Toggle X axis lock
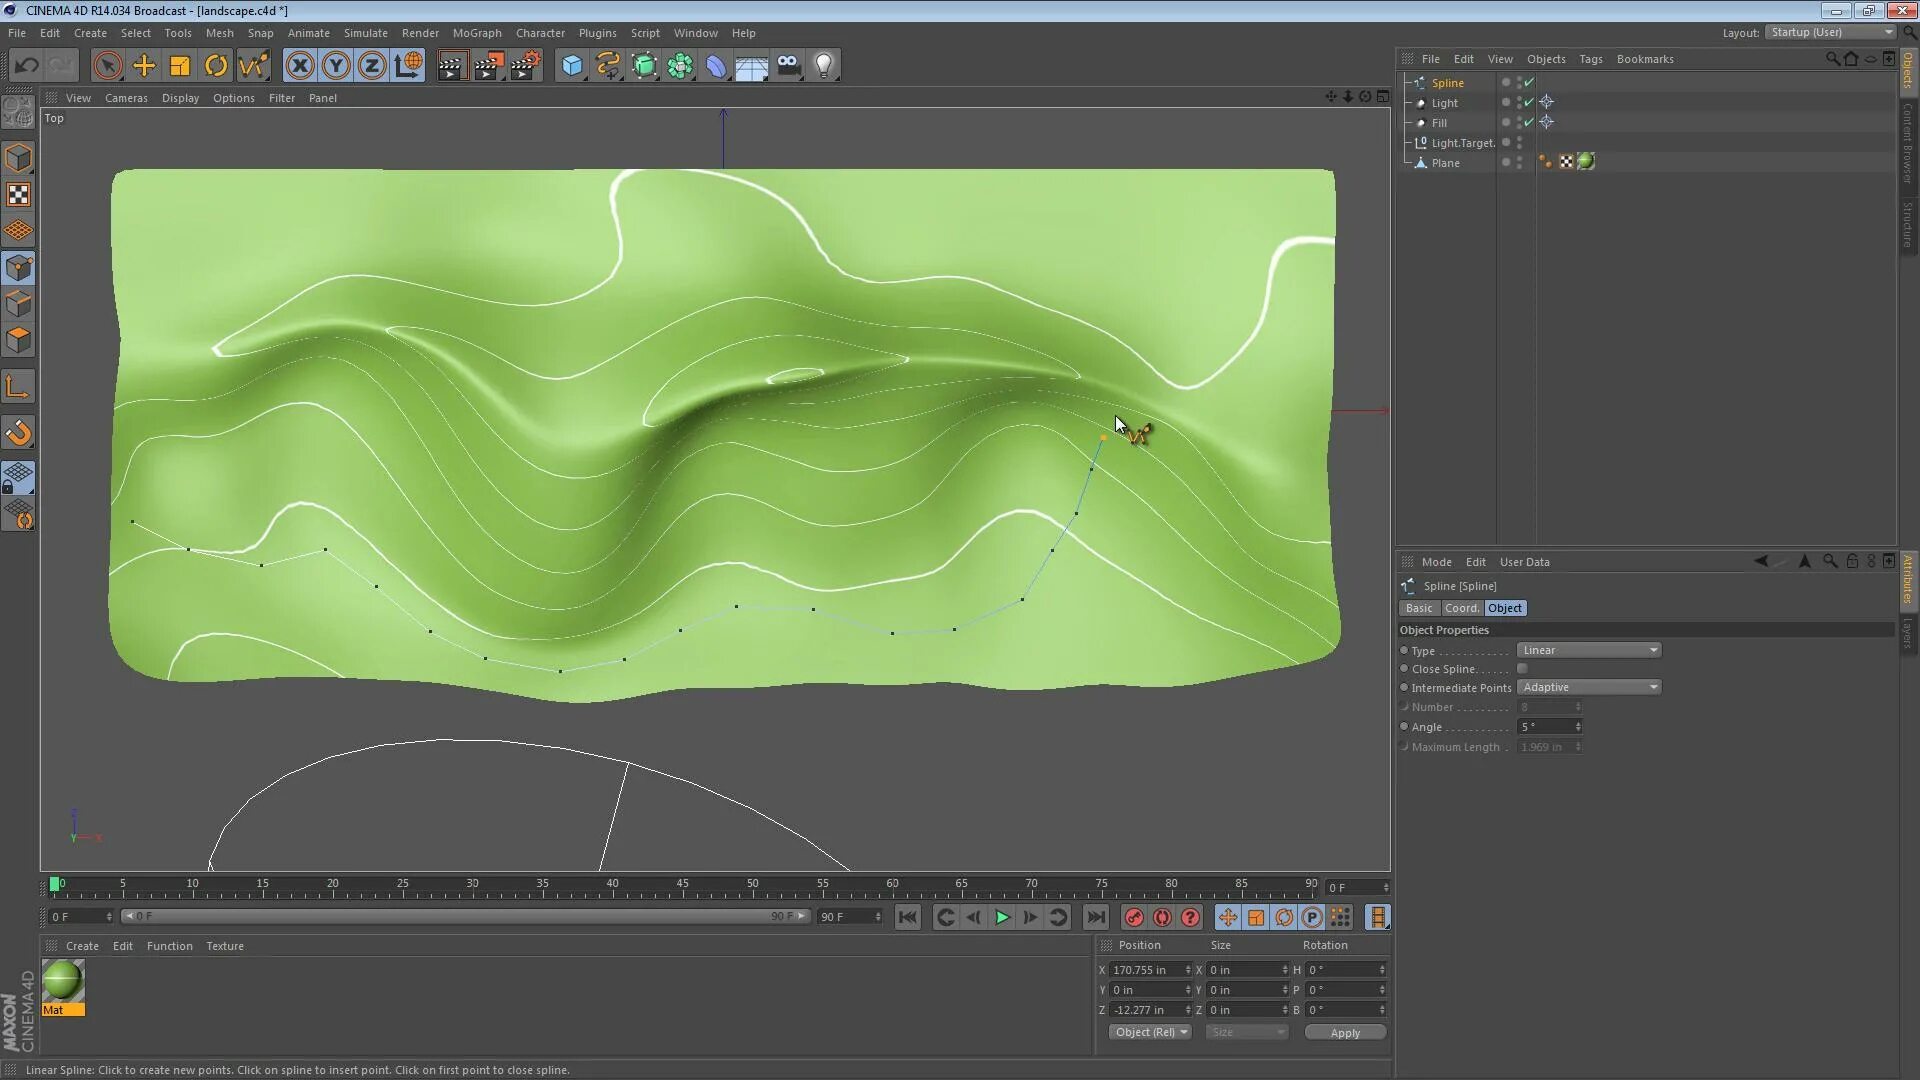This screenshot has height=1080, width=1920. coord(299,66)
